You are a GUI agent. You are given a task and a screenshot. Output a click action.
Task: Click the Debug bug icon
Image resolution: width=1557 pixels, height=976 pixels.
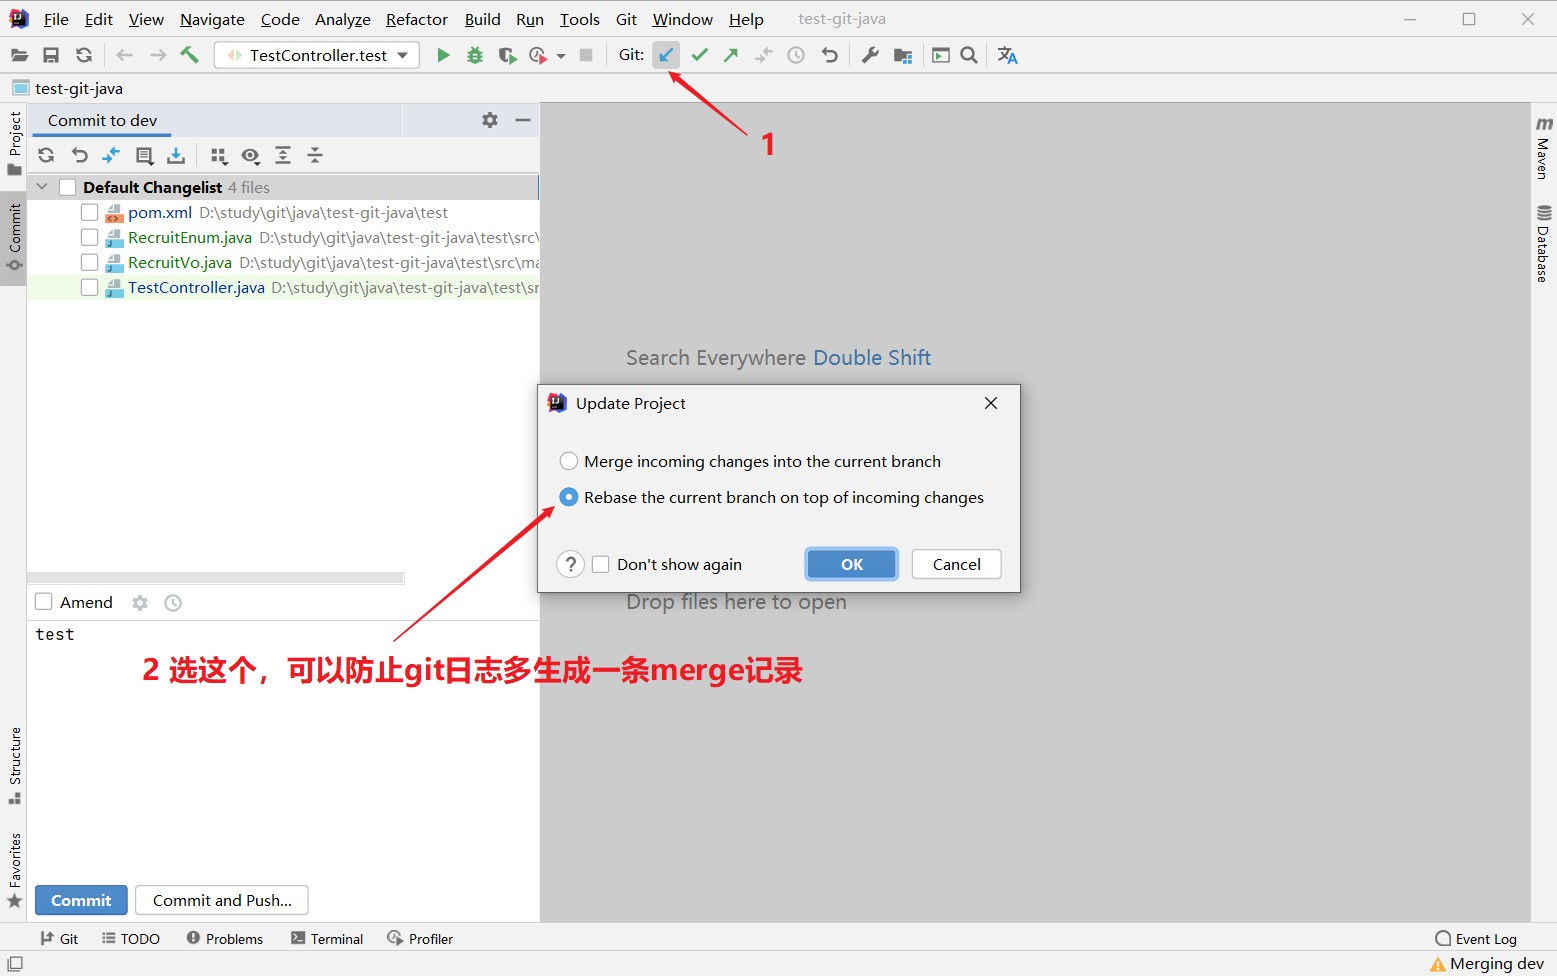pyautogui.click(x=475, y=56)
